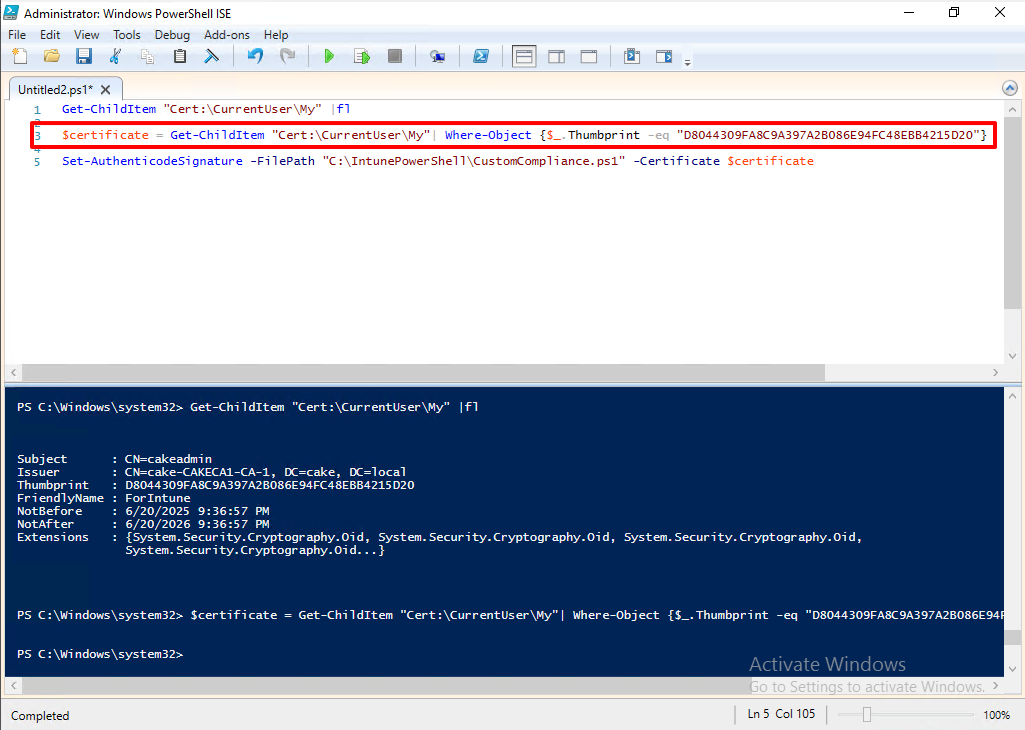The height and width of the screenshot is (730, 1025).
Task: Open the File menu
Action: coord(17,35)
